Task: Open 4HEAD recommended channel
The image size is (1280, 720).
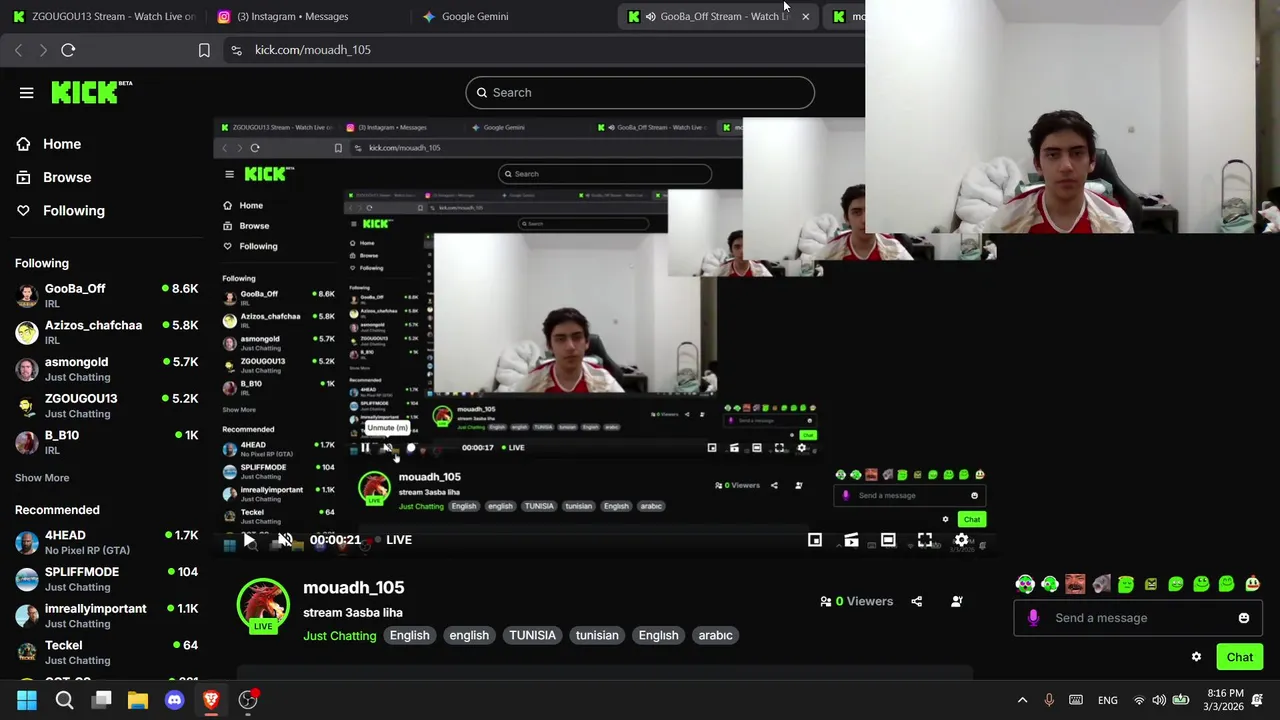Action: [x=106, y=542]
